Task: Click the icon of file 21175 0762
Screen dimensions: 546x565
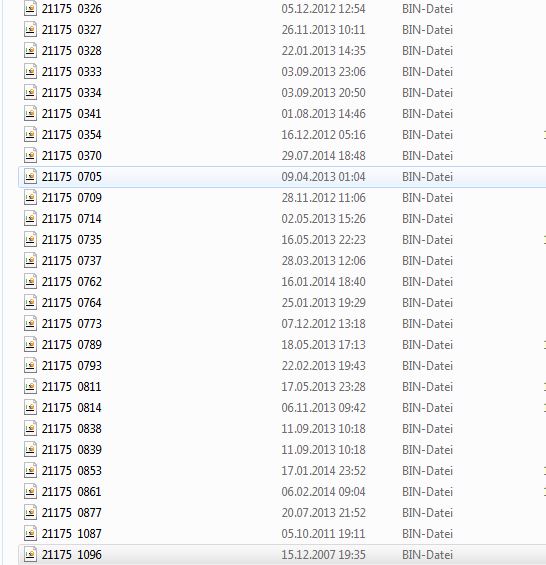Action: 30,281
